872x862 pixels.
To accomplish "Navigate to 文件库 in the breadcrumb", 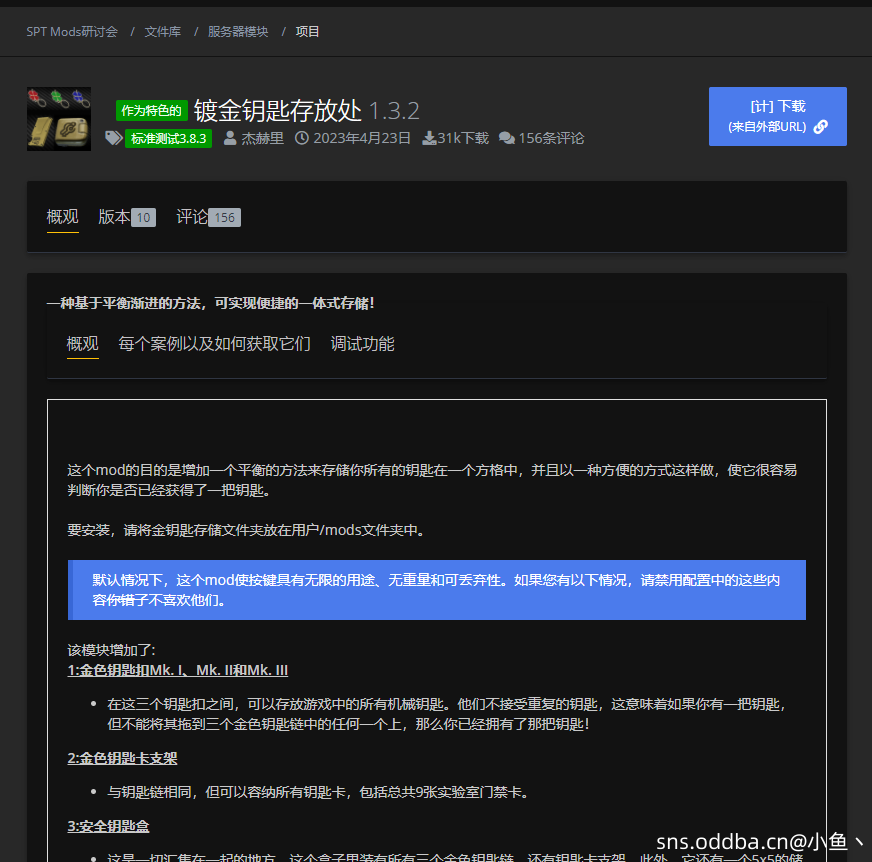I will click(x=163, y=31).
